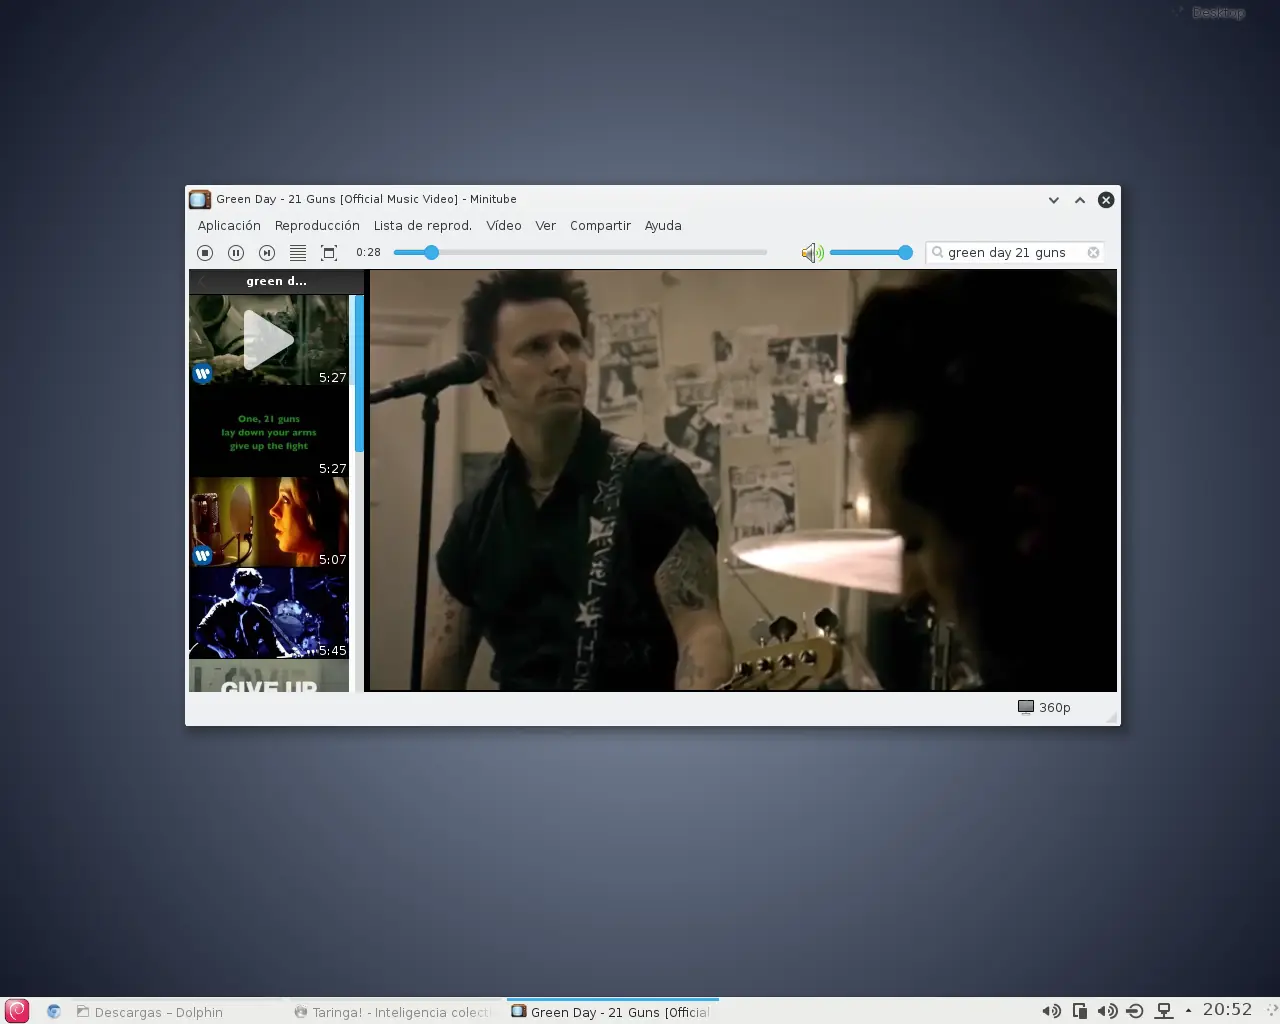This screenshot has width=1280, height=1024.
Task: Skip to the next video
Action: [267, 253]
